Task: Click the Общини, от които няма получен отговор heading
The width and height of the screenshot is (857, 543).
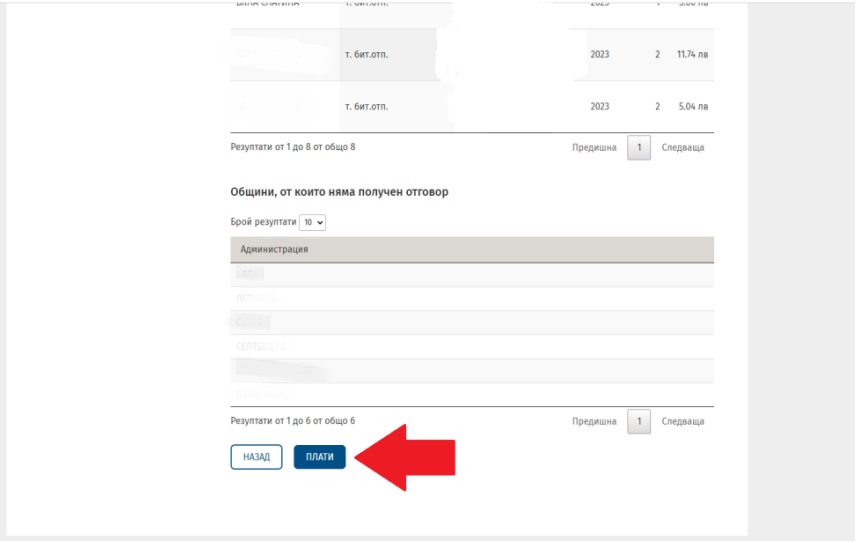Action: (x=339, y=192)
